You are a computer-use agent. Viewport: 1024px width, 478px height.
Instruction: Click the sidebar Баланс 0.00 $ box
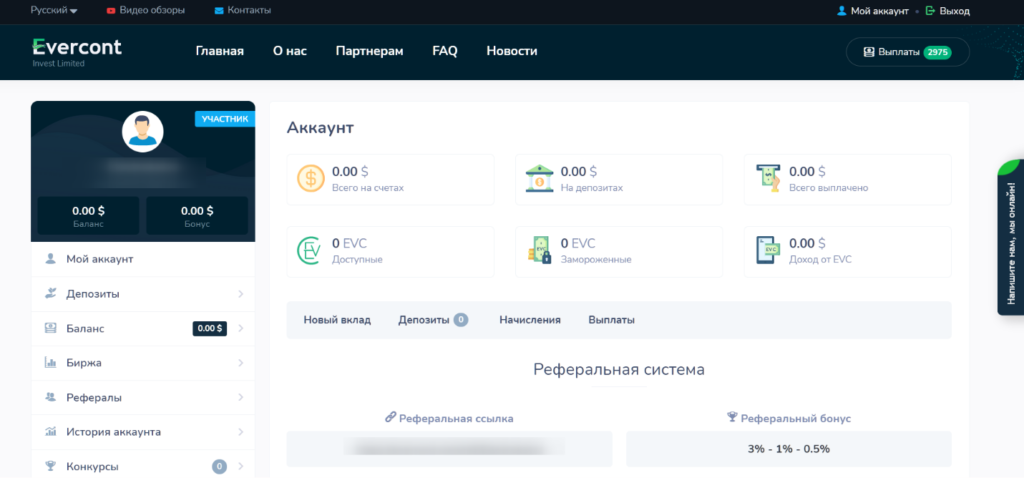[88, 215]
